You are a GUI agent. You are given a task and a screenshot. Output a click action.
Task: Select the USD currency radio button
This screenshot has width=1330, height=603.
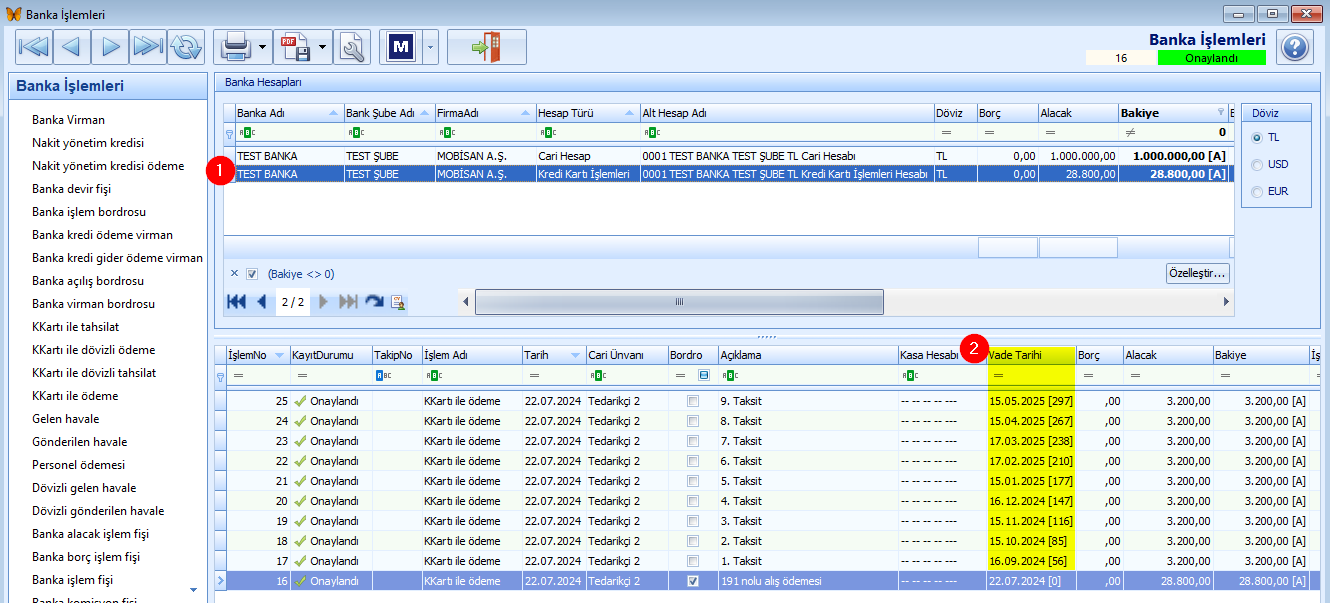1258,164
